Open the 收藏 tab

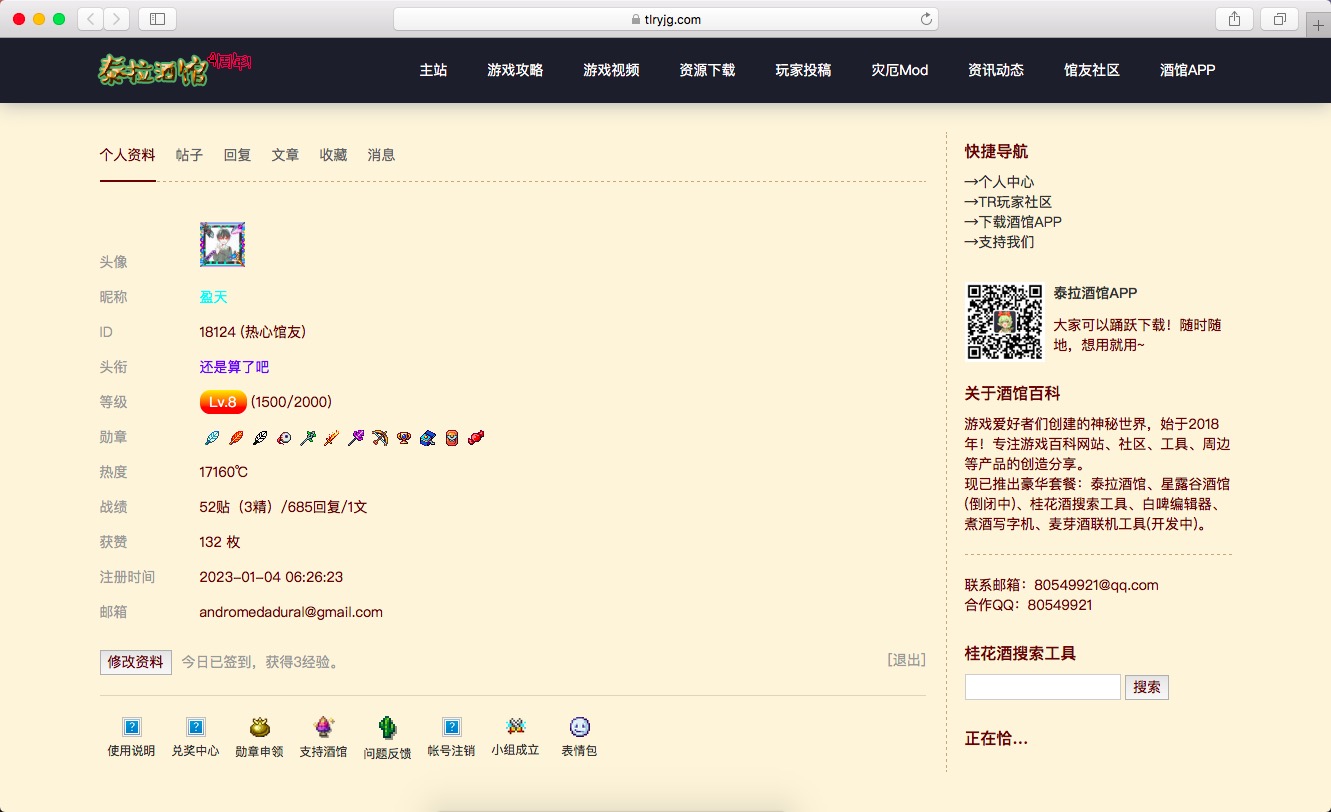click(333, 155)
